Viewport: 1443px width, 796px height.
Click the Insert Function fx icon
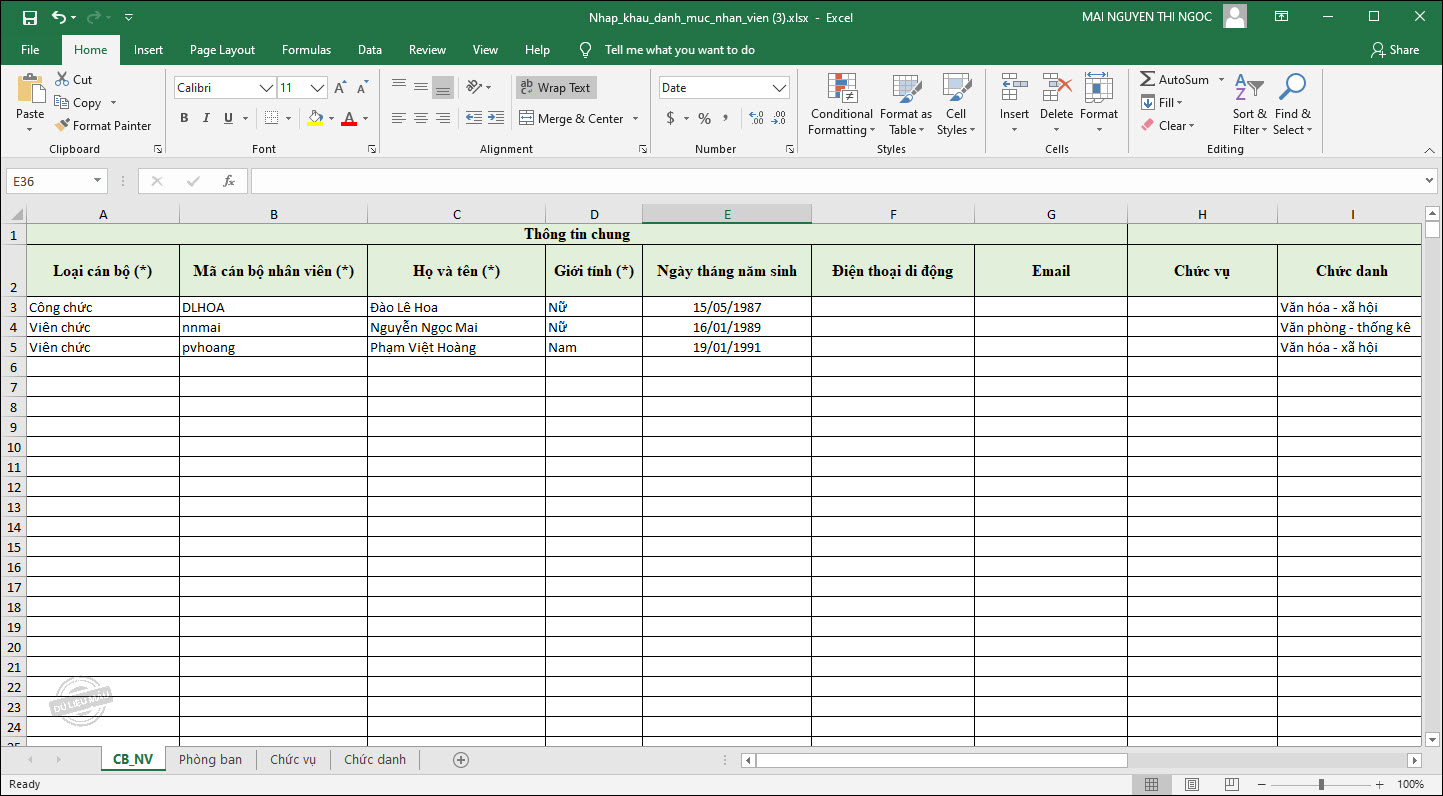pos(228,181)
